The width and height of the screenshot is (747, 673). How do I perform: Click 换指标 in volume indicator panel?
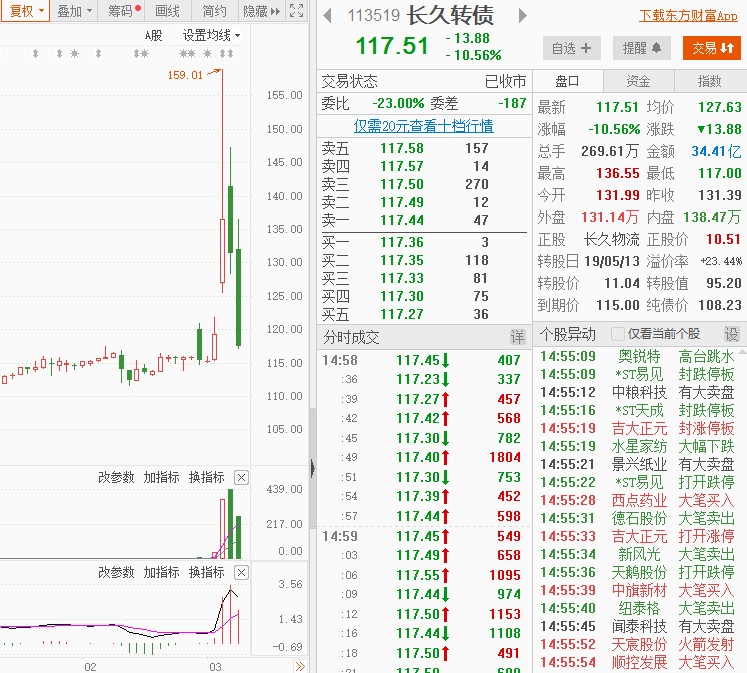[x=207, y=477]
